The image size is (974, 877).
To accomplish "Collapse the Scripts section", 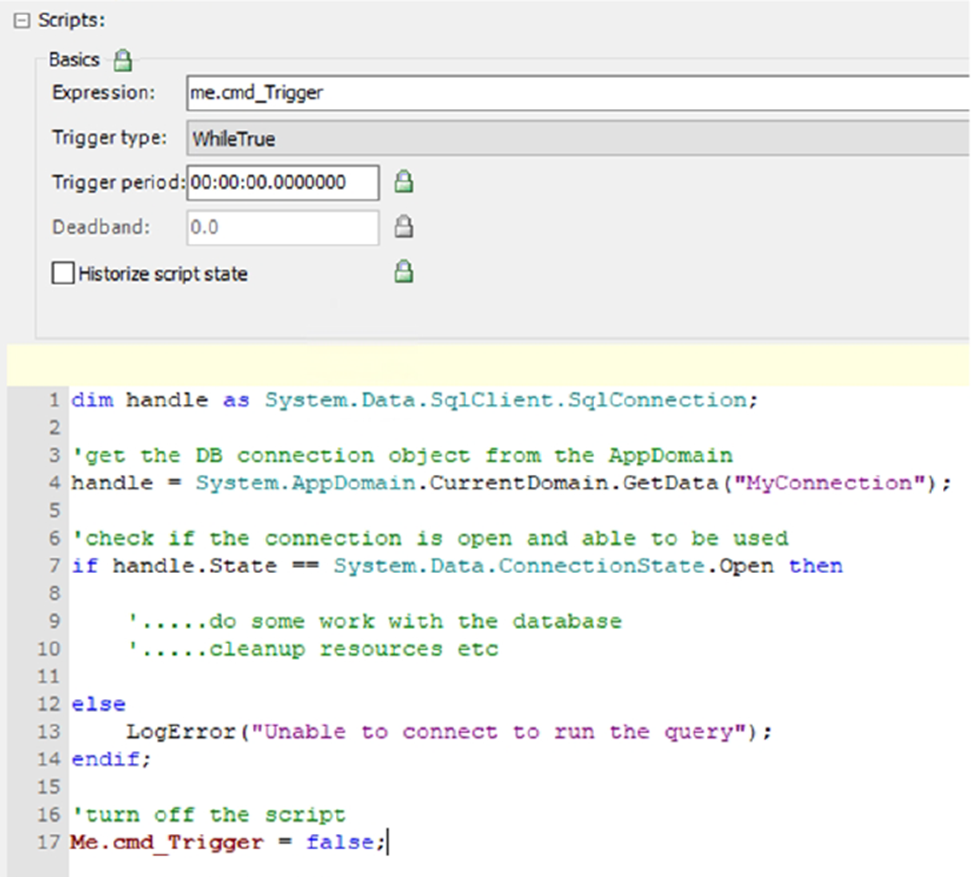I will coord(22,20).
